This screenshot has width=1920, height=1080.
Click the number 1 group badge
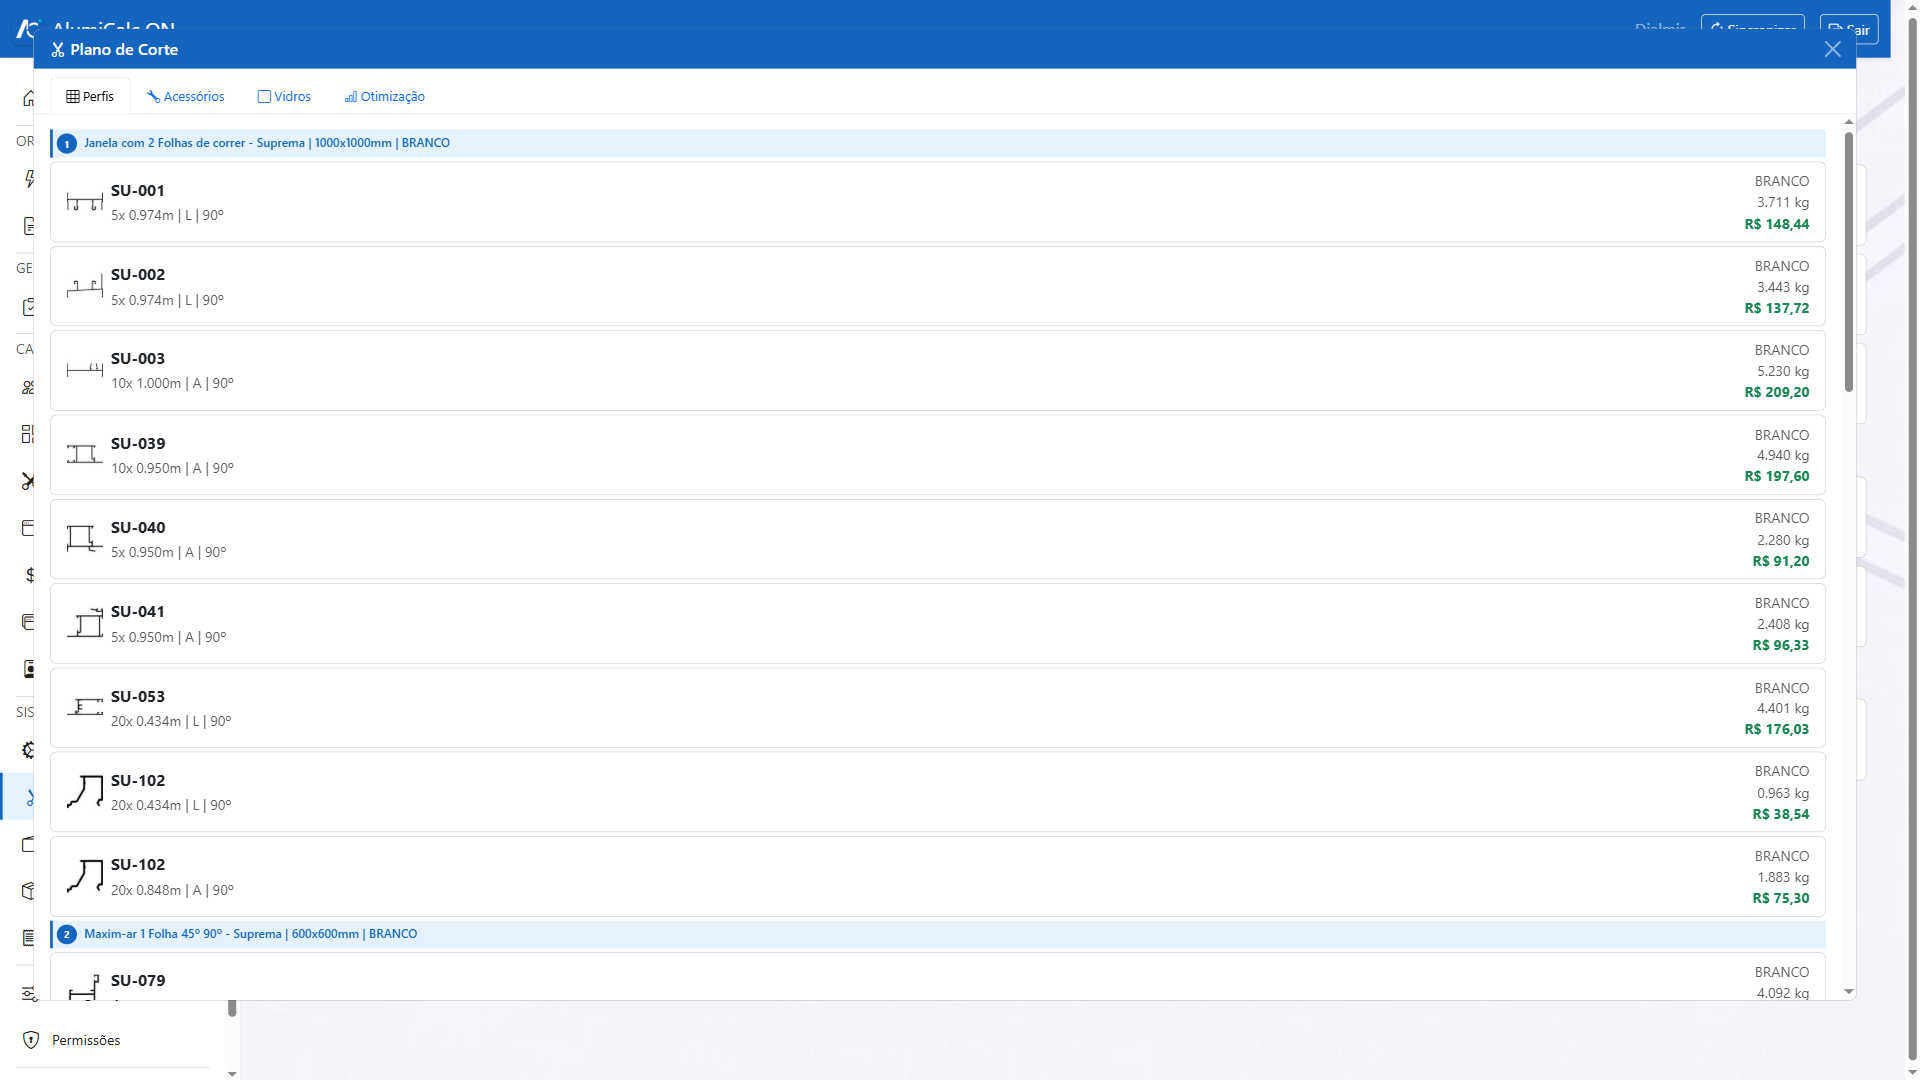click(x=67, y=144)
